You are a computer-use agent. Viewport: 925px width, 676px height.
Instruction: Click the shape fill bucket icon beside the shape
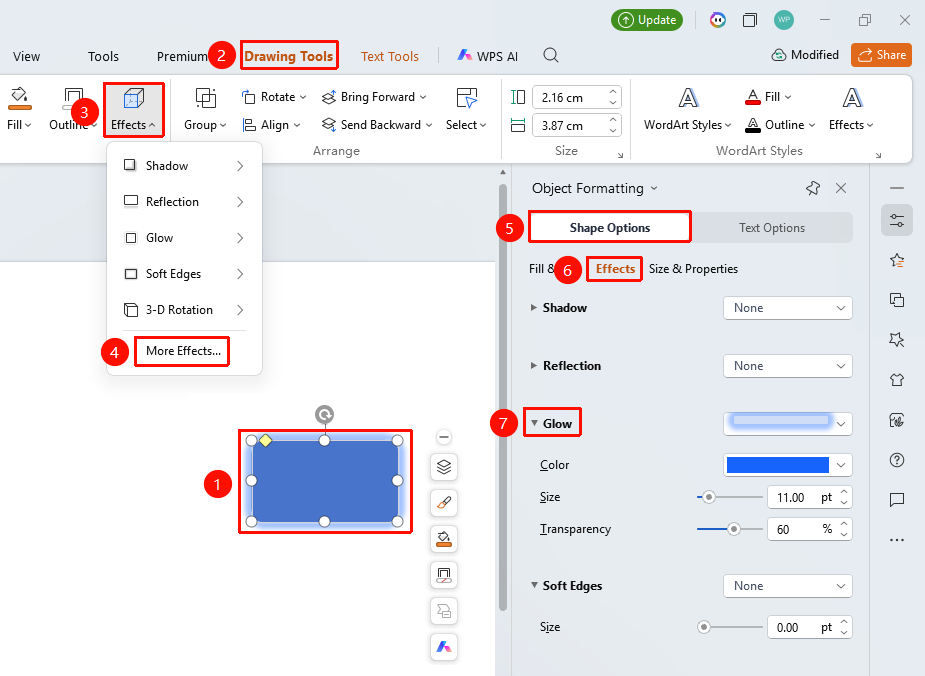pyautogui.click(x=444, y=539)
